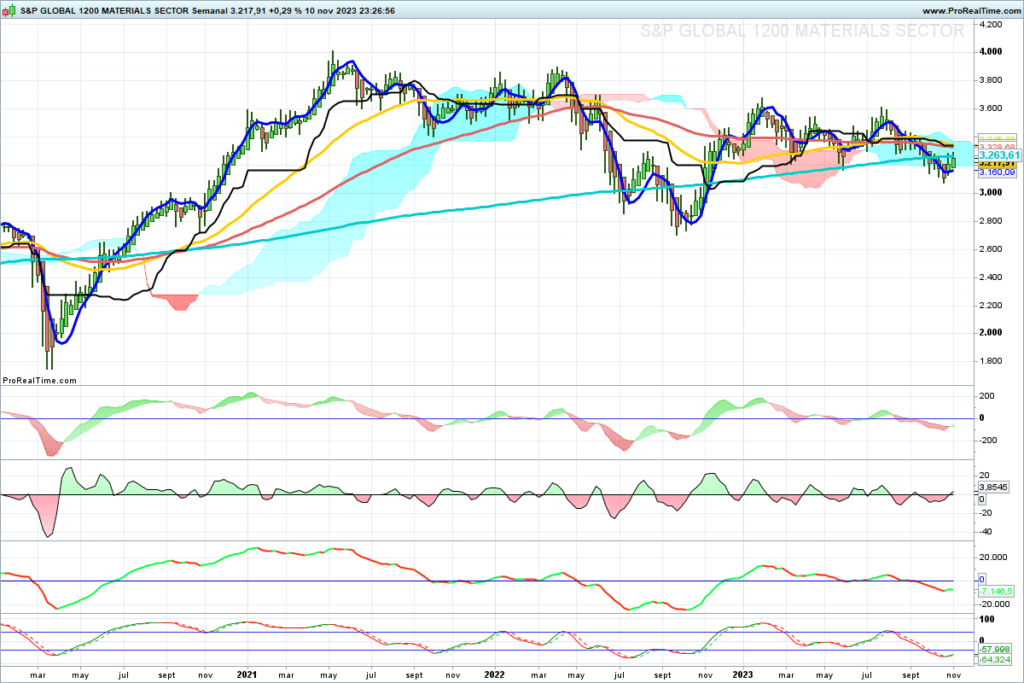The width and height of the screenshot is (1024, 683).
Task: Click the 3.800 price axis label
Action: tap(991, 80)
